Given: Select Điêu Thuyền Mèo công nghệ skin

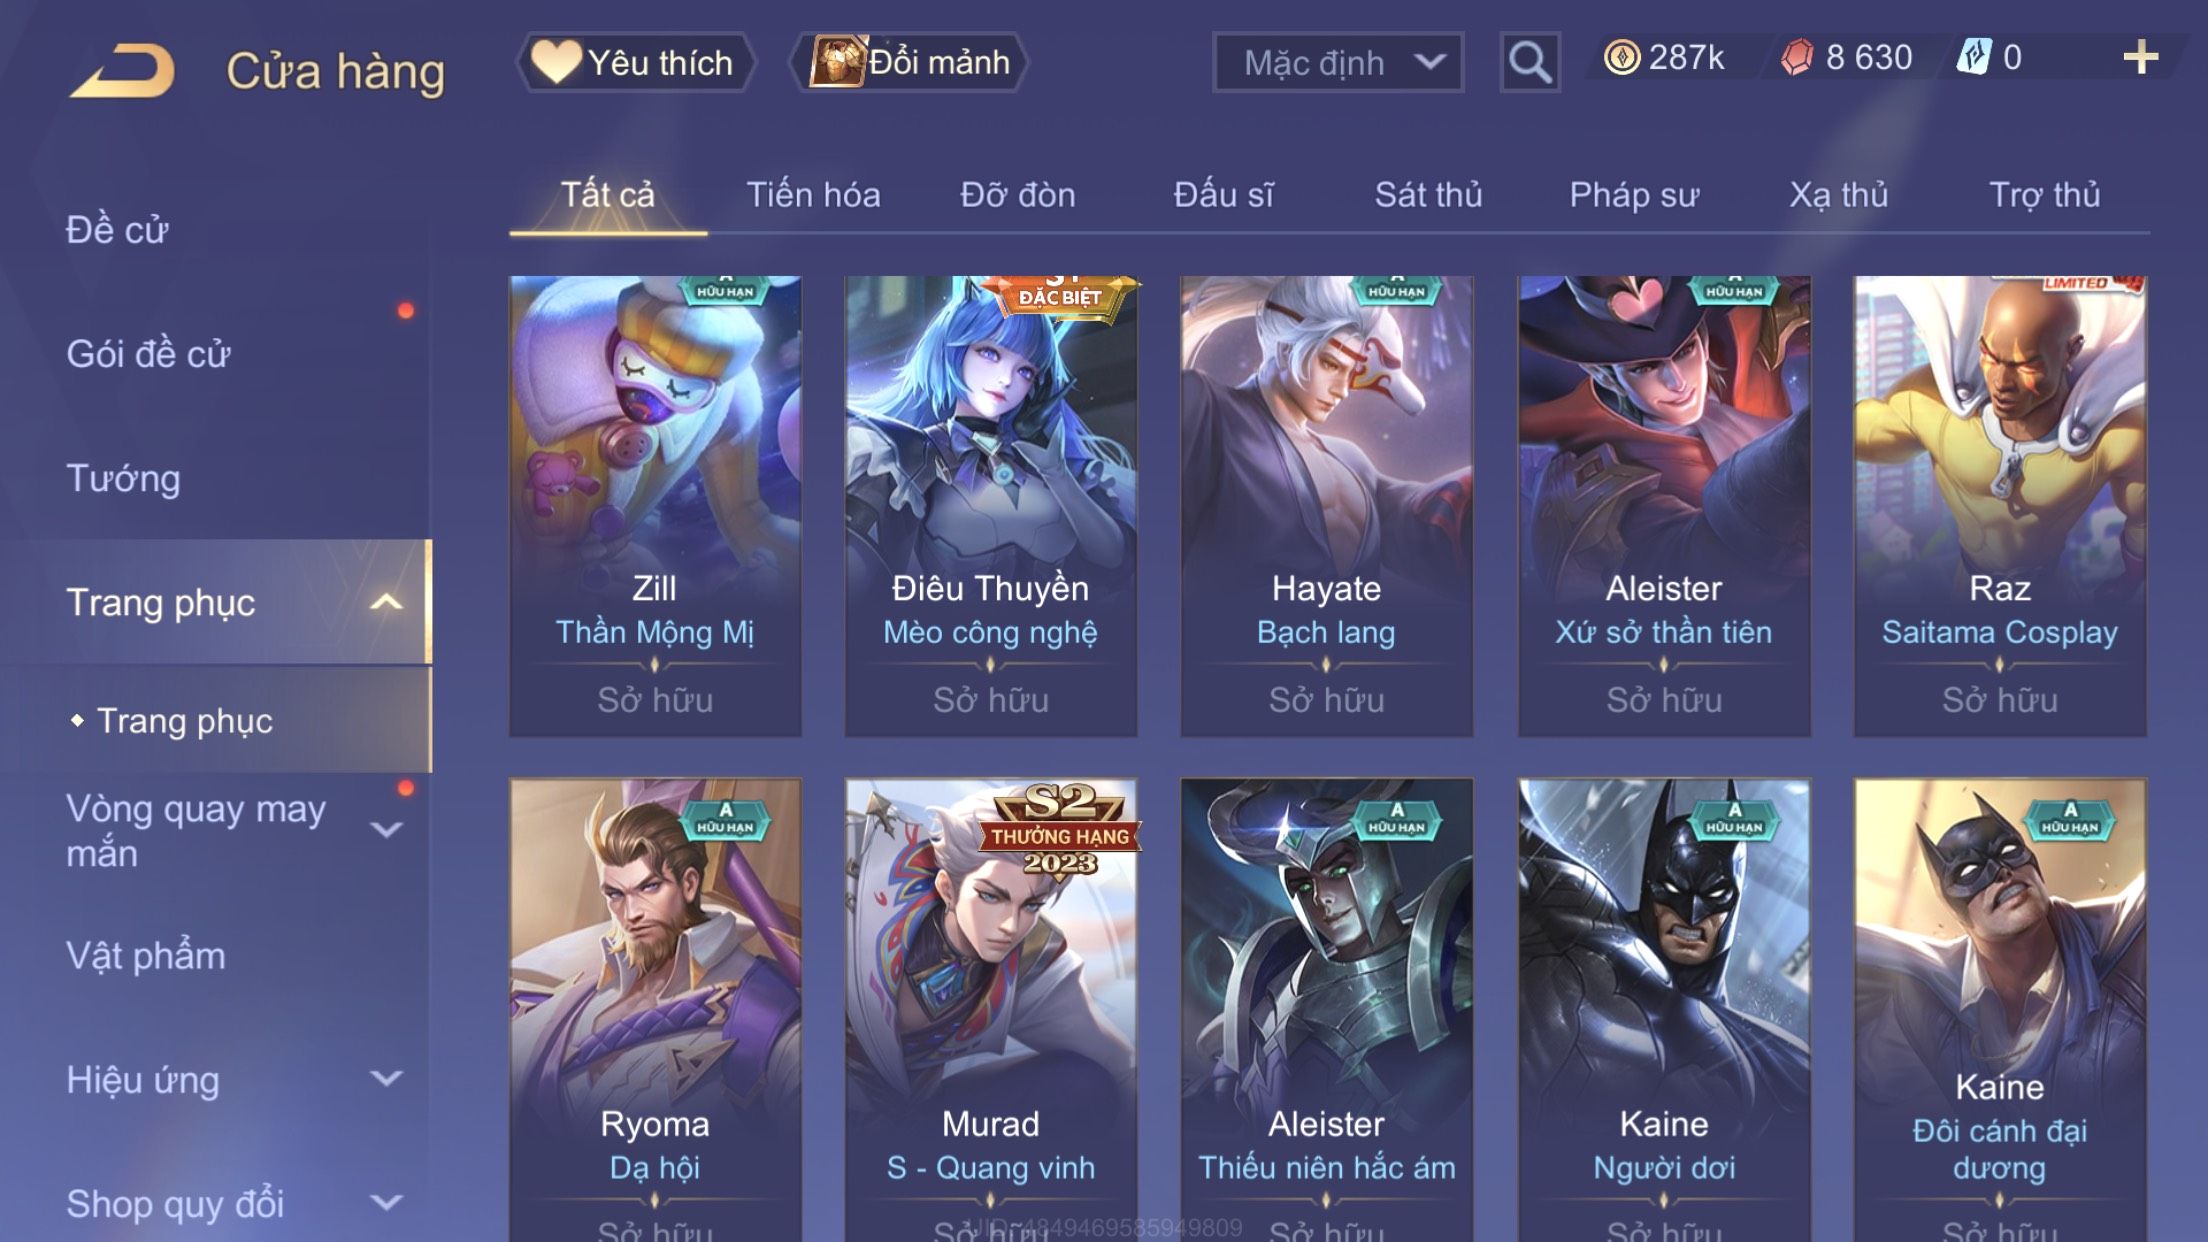Looking at the screenshot, I should click(x=990, y=506).
